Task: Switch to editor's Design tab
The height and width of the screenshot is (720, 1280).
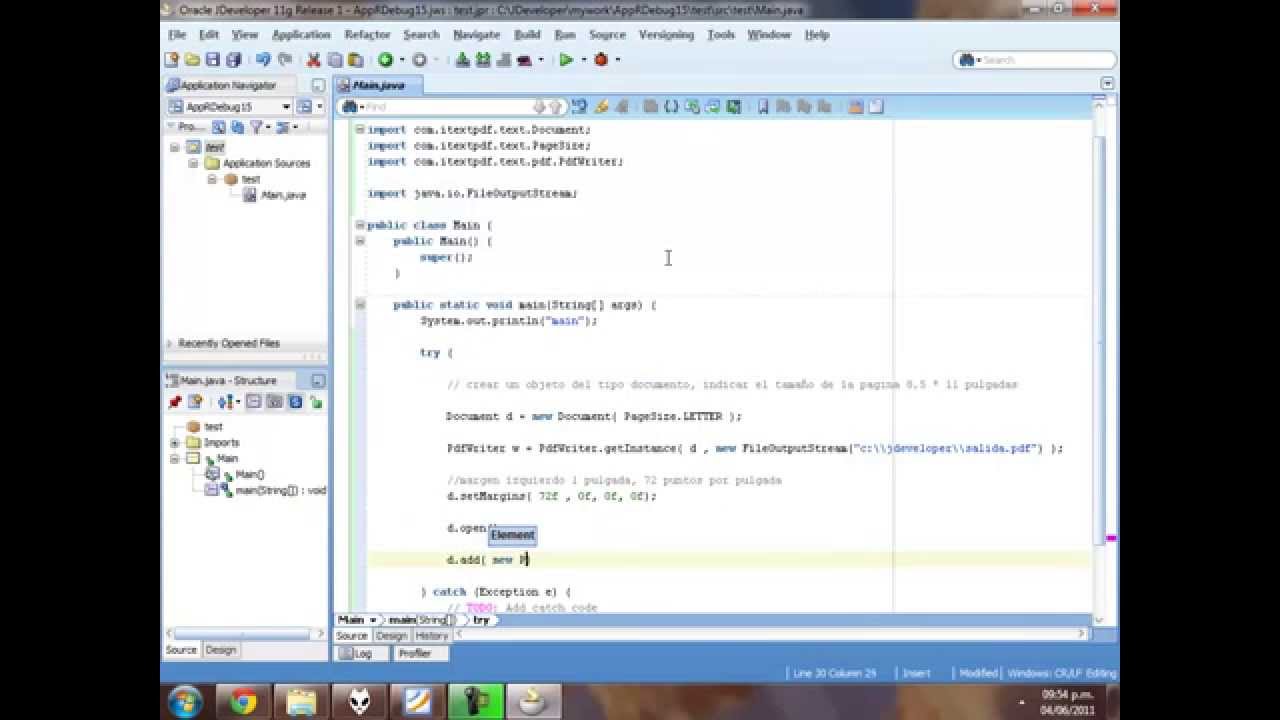Action: pos(391,636)
